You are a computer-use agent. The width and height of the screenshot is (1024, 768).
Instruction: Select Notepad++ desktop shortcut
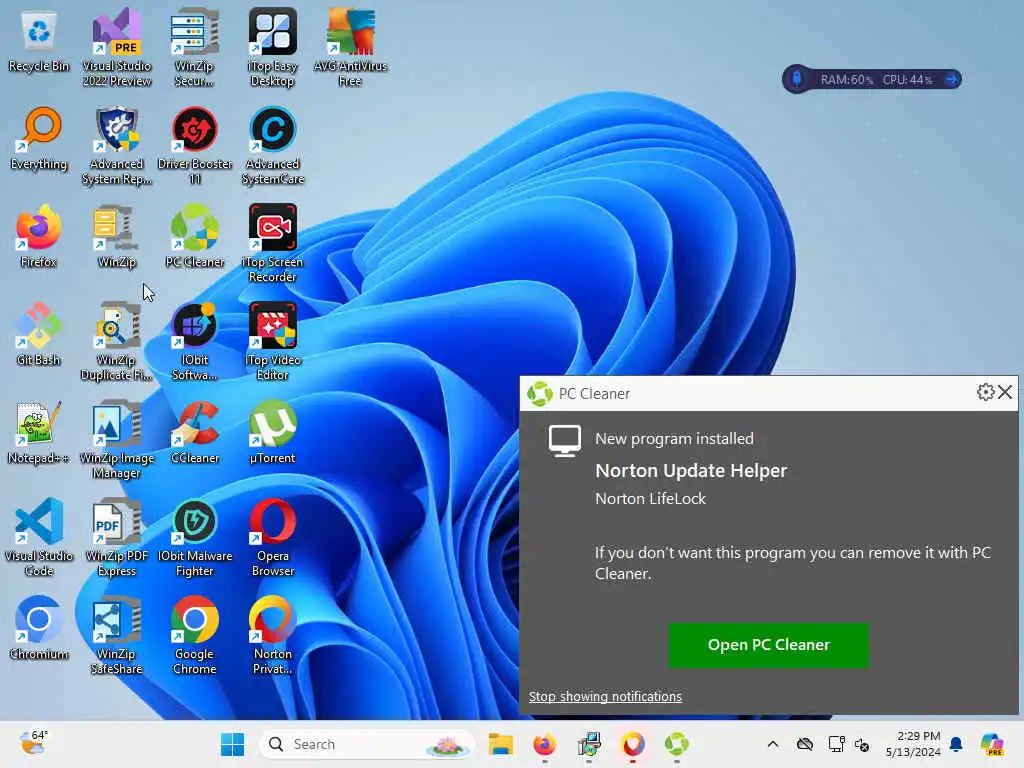click(39, 432)
